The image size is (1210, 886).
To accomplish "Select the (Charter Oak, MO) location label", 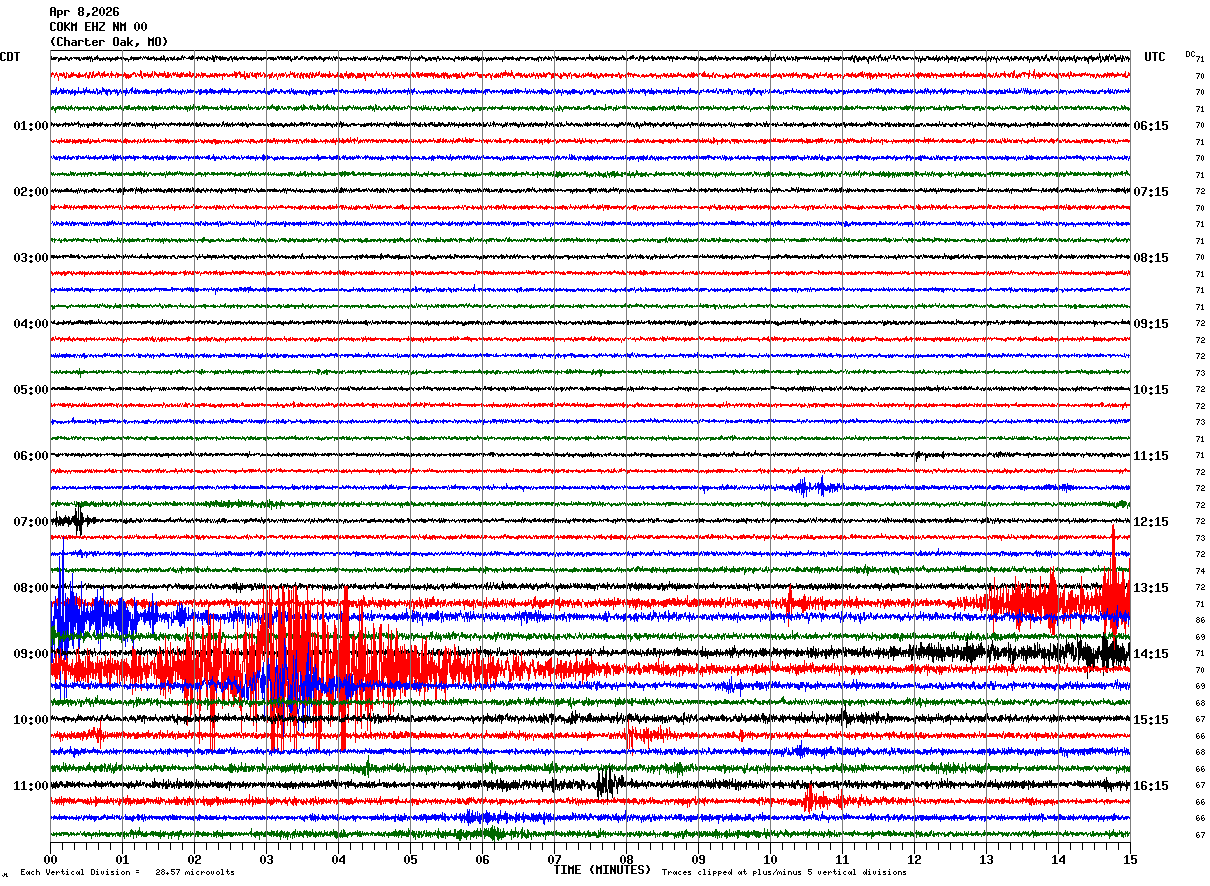I will [109, 42].
